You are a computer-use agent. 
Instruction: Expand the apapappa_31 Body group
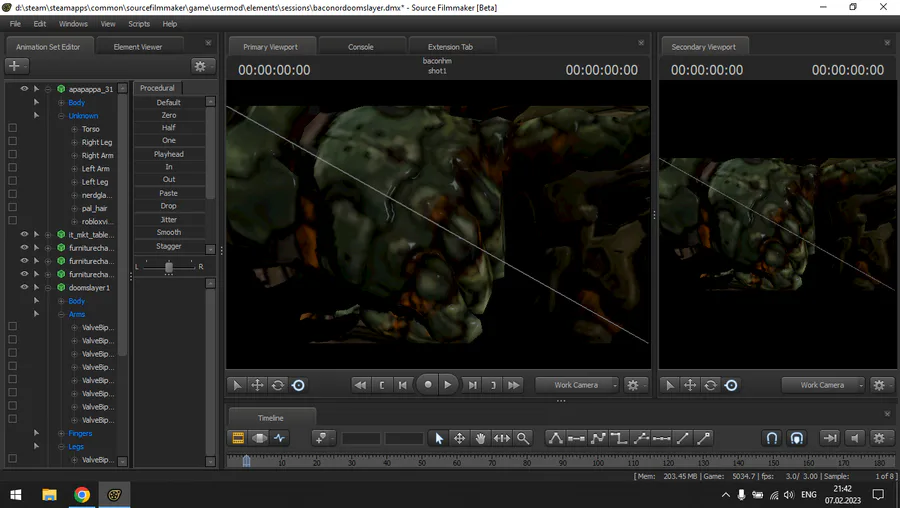[61, 103]
